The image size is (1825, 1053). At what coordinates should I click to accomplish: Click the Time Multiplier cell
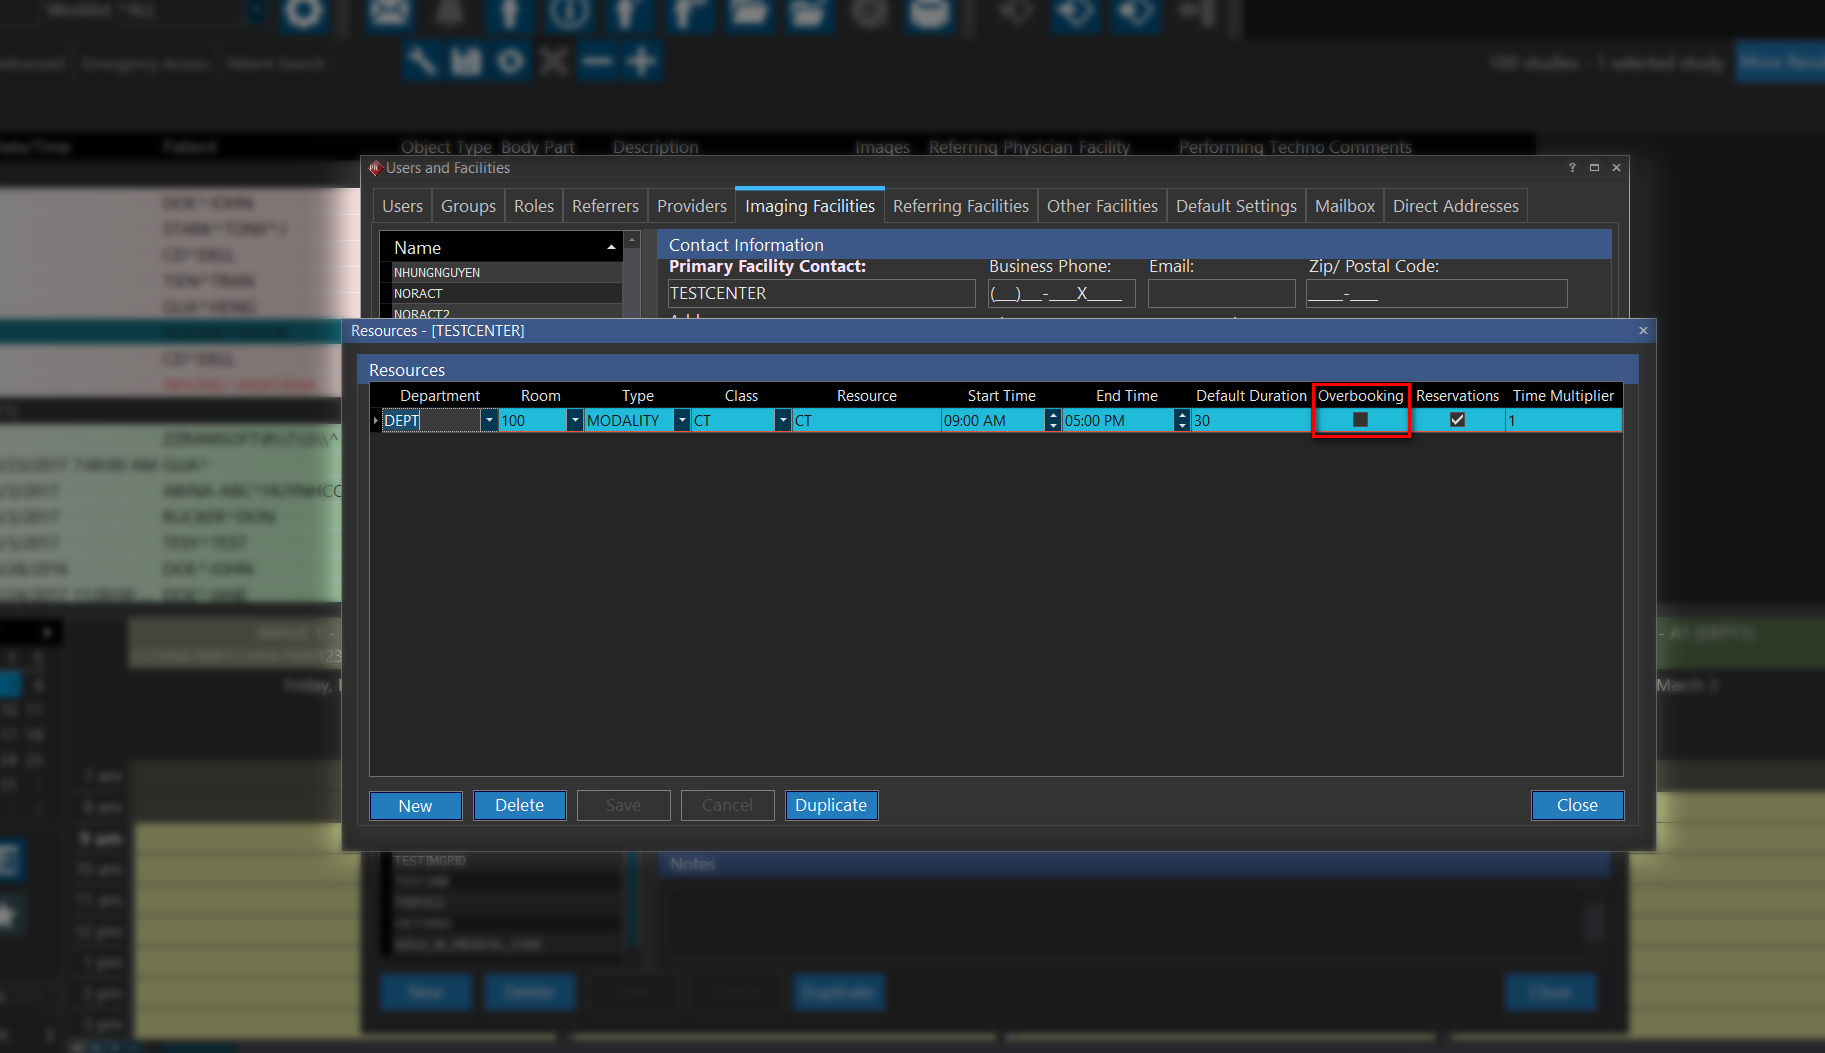tap(1563, 421)
